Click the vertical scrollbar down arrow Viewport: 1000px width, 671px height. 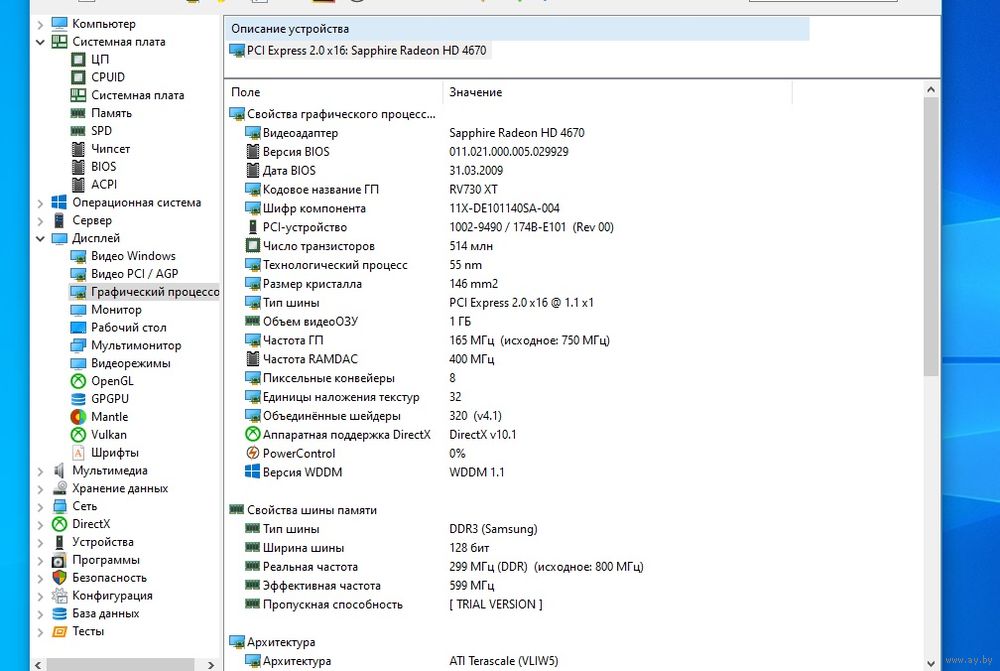pyautogui.click(x=930, y=663)
